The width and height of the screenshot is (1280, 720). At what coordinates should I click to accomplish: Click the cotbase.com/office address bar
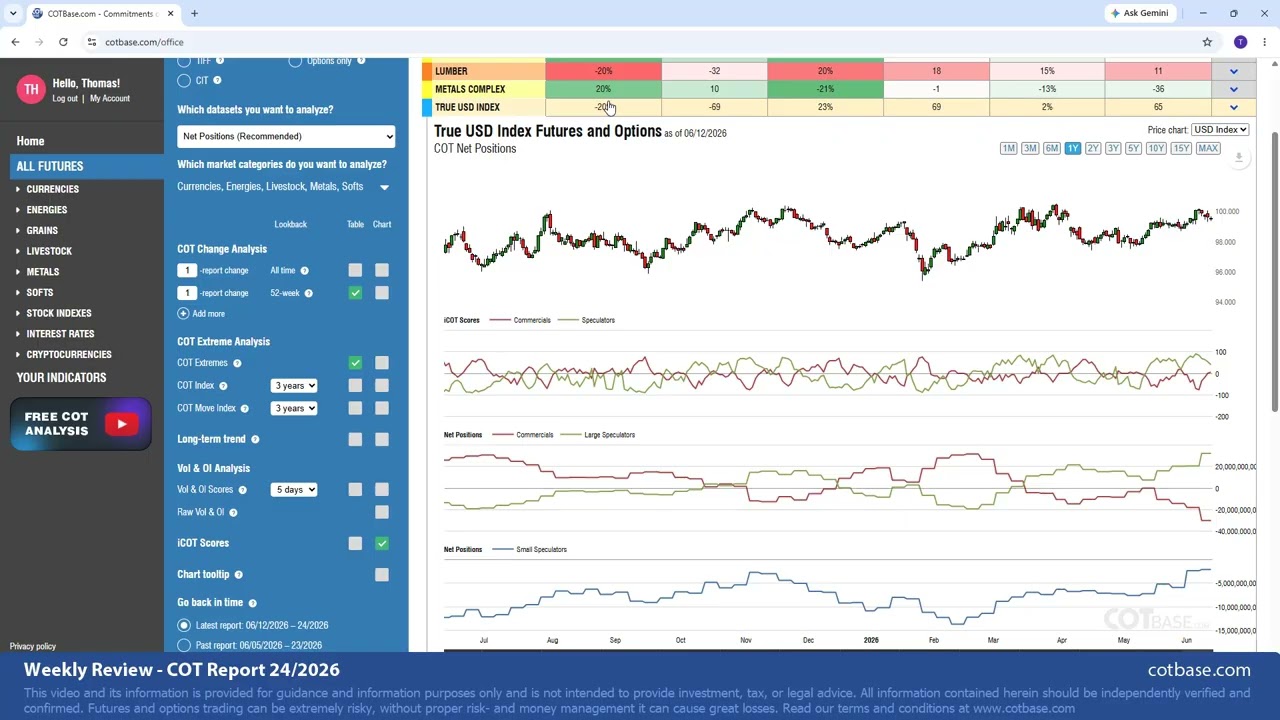click(x=640, y=42)
